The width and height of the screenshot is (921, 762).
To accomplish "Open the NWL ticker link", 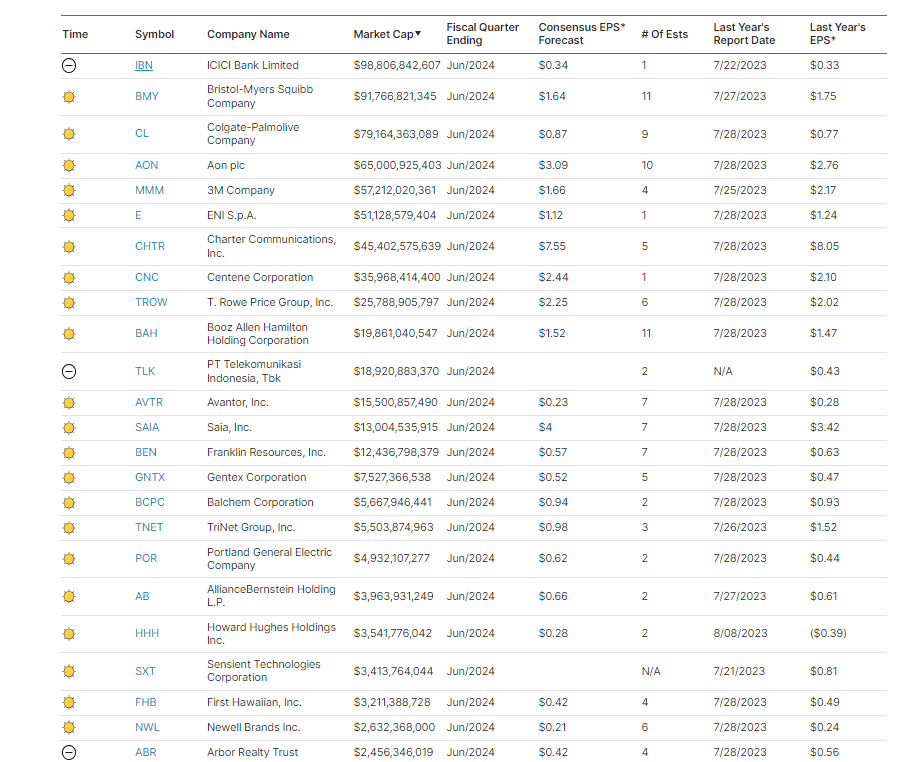I will tap(146, 727).
